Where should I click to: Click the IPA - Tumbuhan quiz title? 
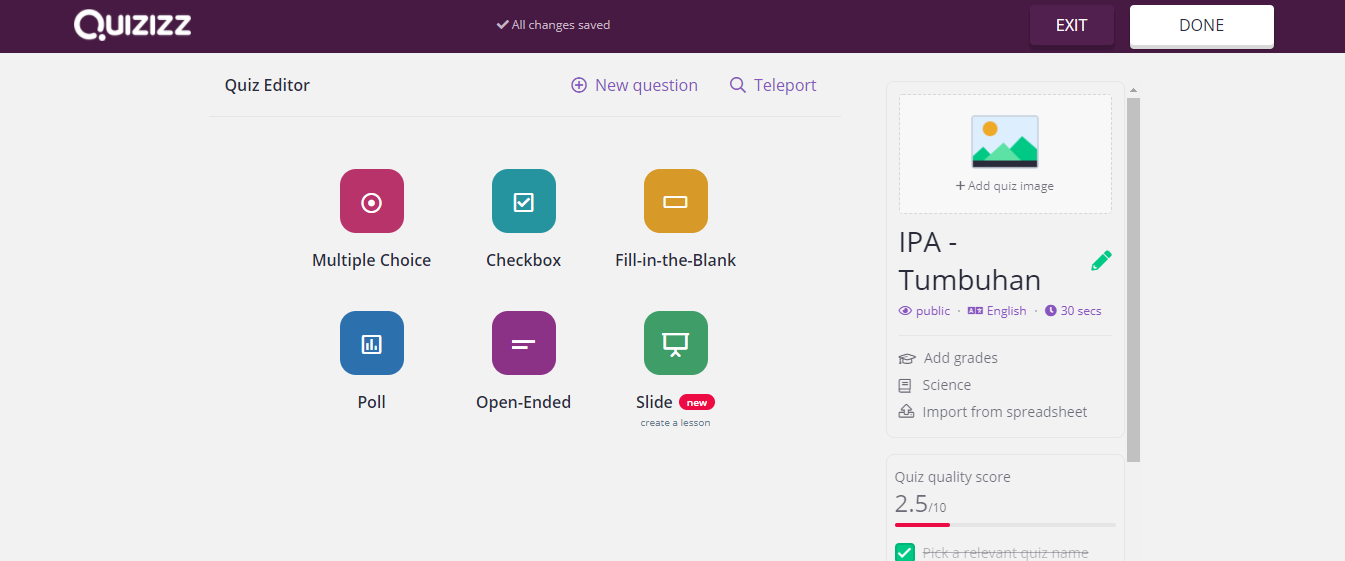click(x=969, y=261)
